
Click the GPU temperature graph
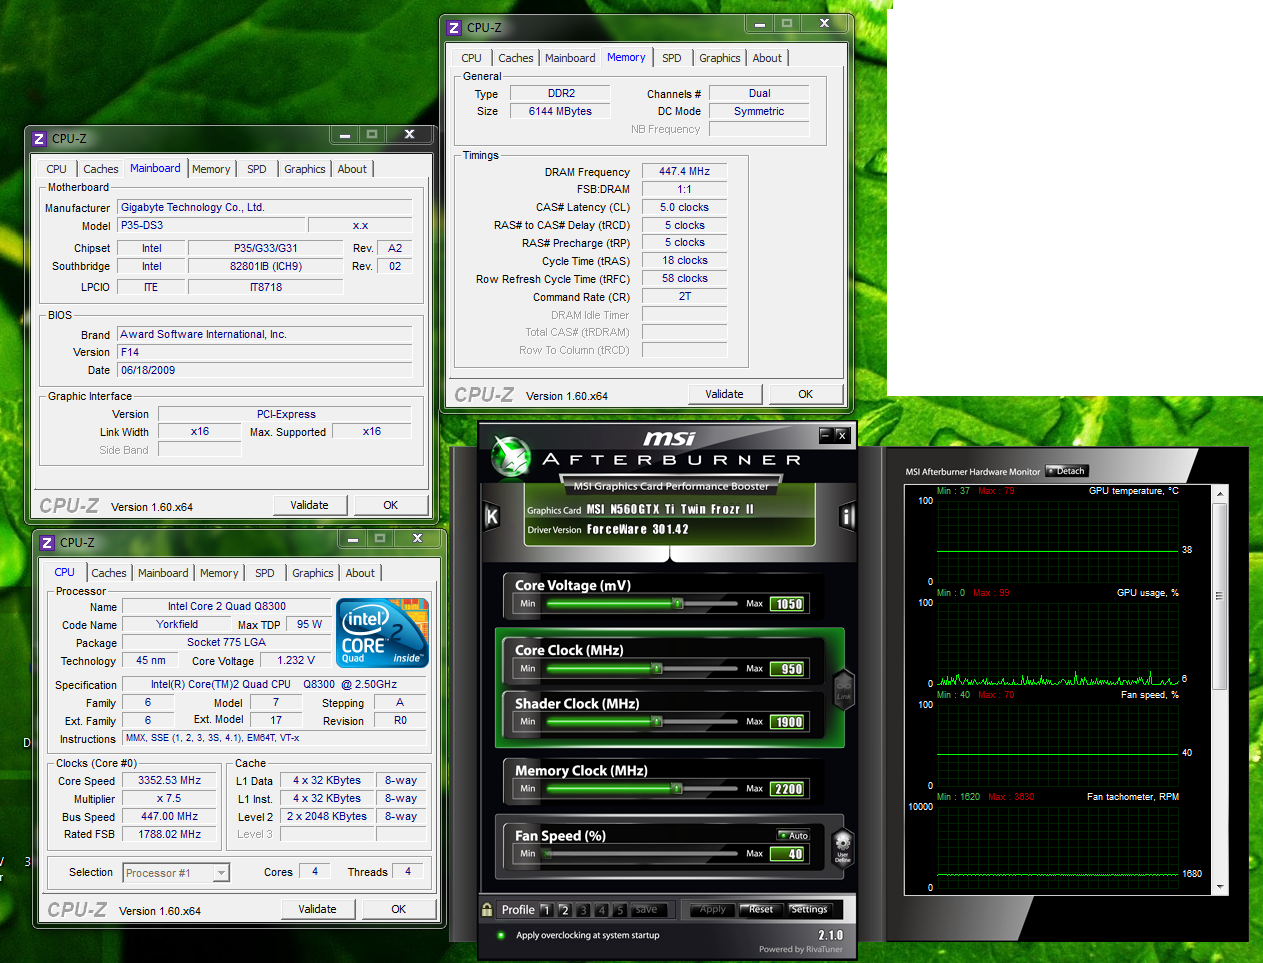[x=1057, y=540]
